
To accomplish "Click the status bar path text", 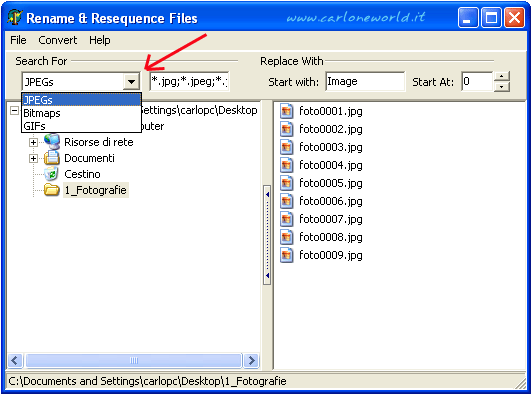I will (147, 381).
